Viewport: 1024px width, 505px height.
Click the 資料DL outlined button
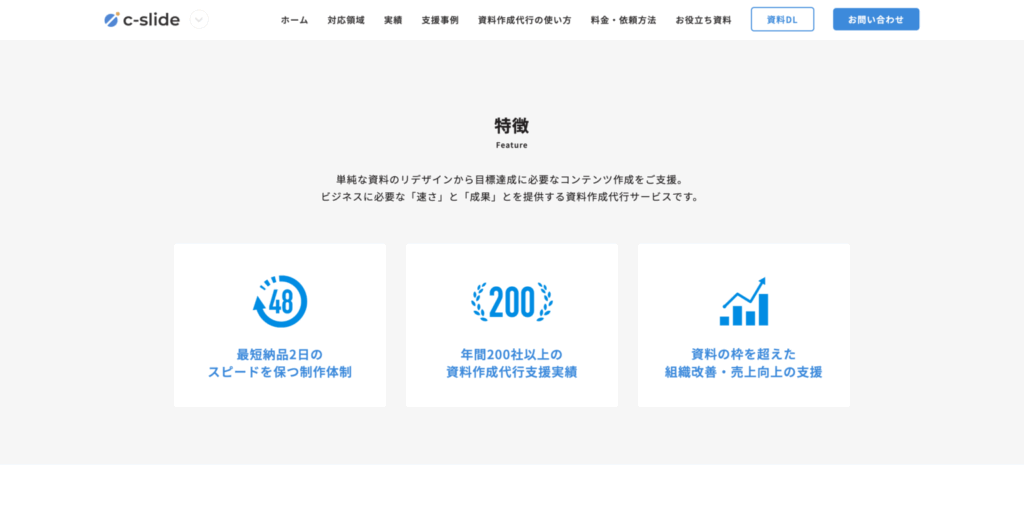point(782,19)
